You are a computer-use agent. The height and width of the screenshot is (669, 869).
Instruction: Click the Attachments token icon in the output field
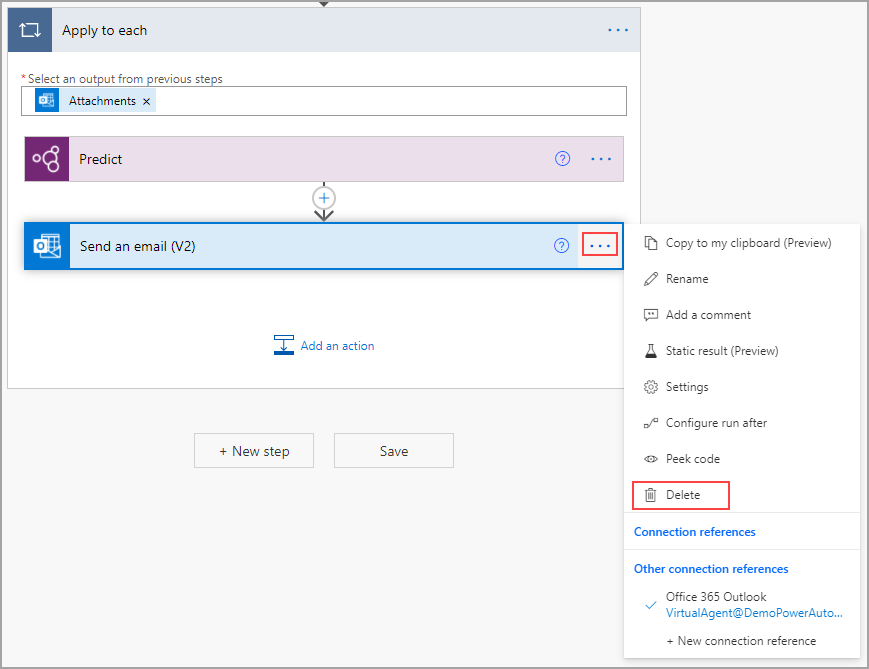(45, 100)
